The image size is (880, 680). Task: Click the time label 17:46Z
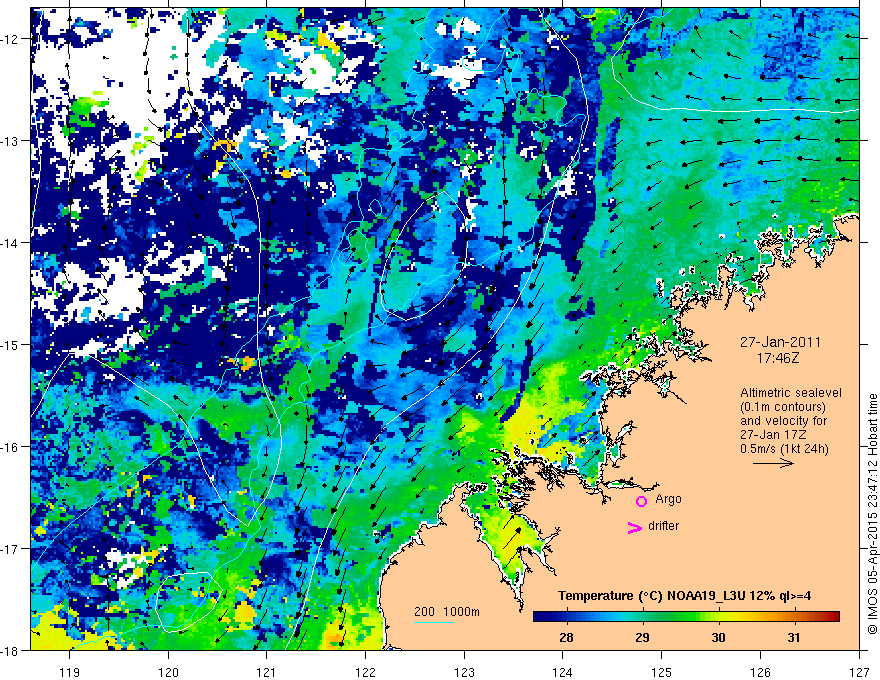(x=778, y=358)
